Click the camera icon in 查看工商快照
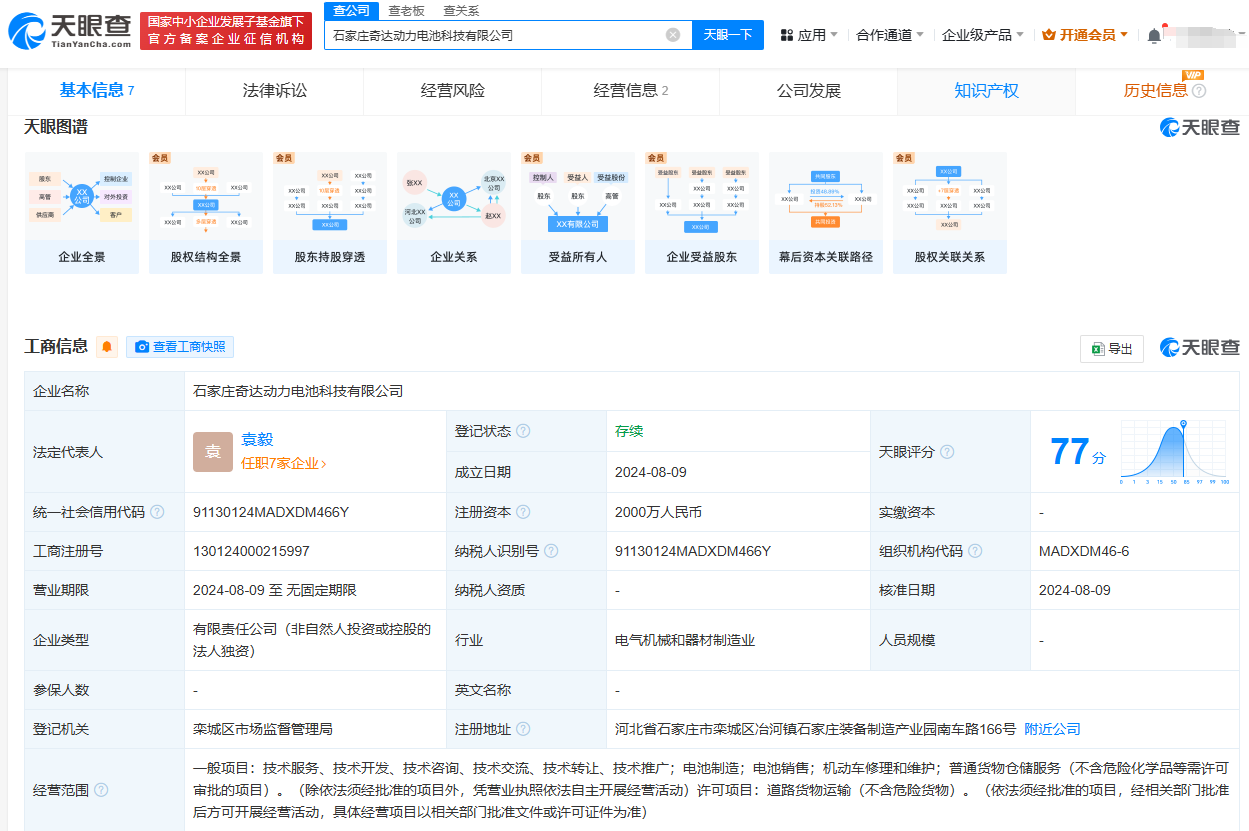The height and width of the screenshot is (831, 1249). pyautogui.click(x=142, y=347)
